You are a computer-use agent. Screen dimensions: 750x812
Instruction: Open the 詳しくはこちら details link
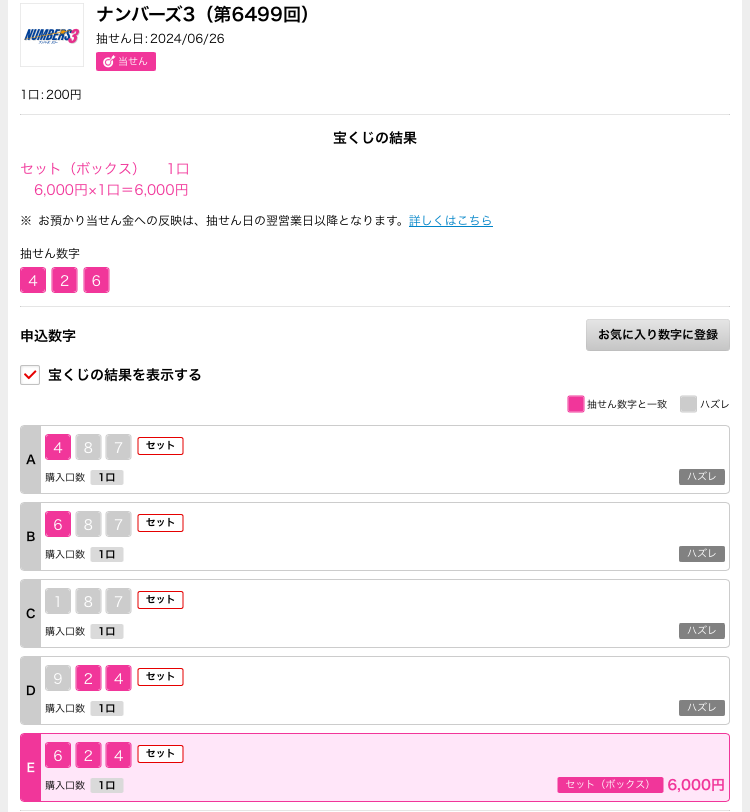tap(451, 221)
